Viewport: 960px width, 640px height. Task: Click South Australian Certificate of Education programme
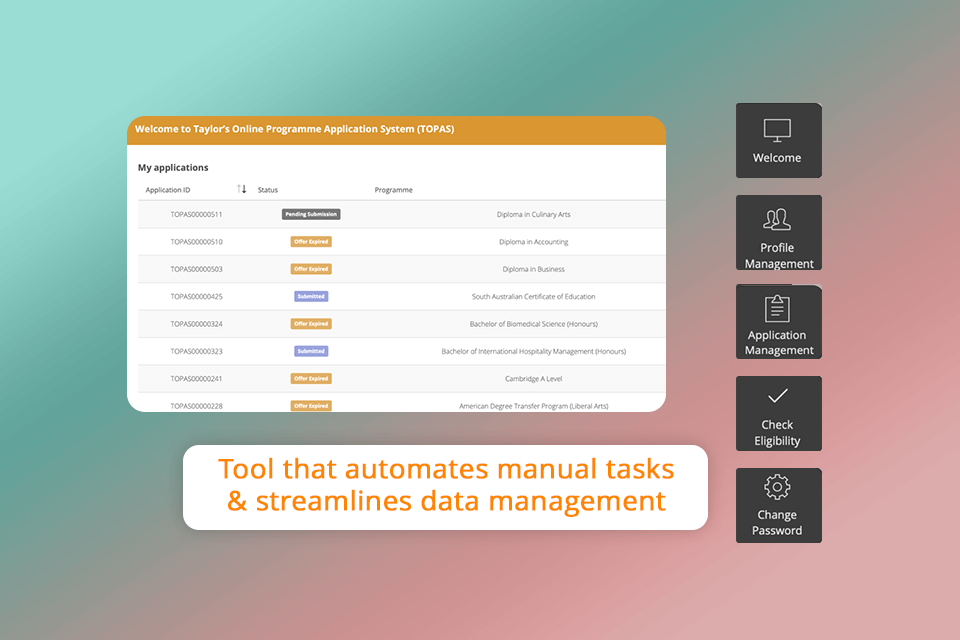coord(533,296)
